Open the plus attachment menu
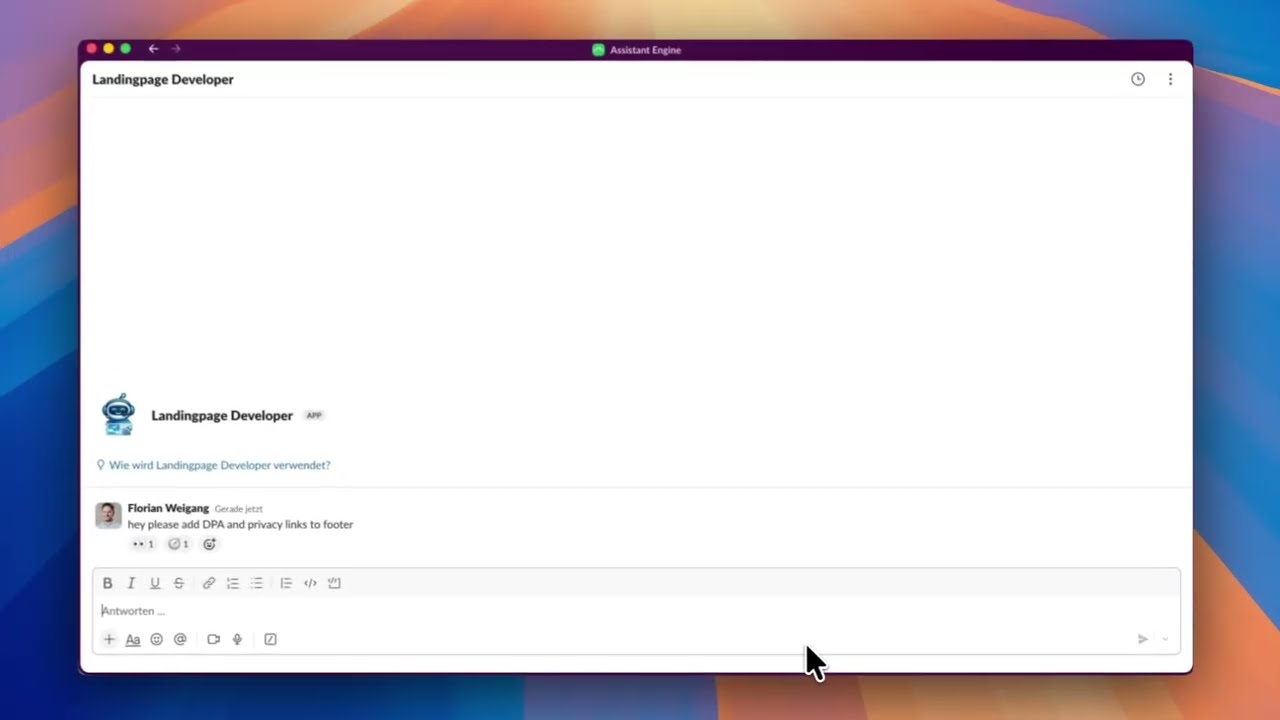This screenshot has width=1280, height=720. (x=109, y=639)
